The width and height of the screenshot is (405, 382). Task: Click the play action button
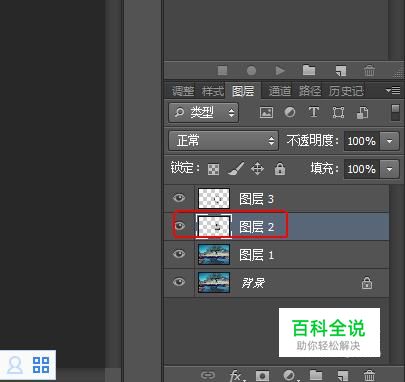tap(280, 70)
